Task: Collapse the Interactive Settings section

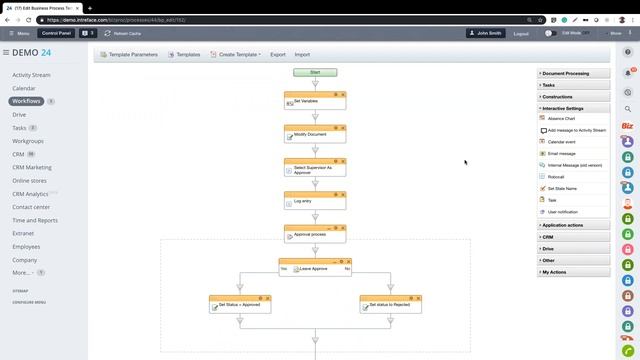Action: coord(573,109)
